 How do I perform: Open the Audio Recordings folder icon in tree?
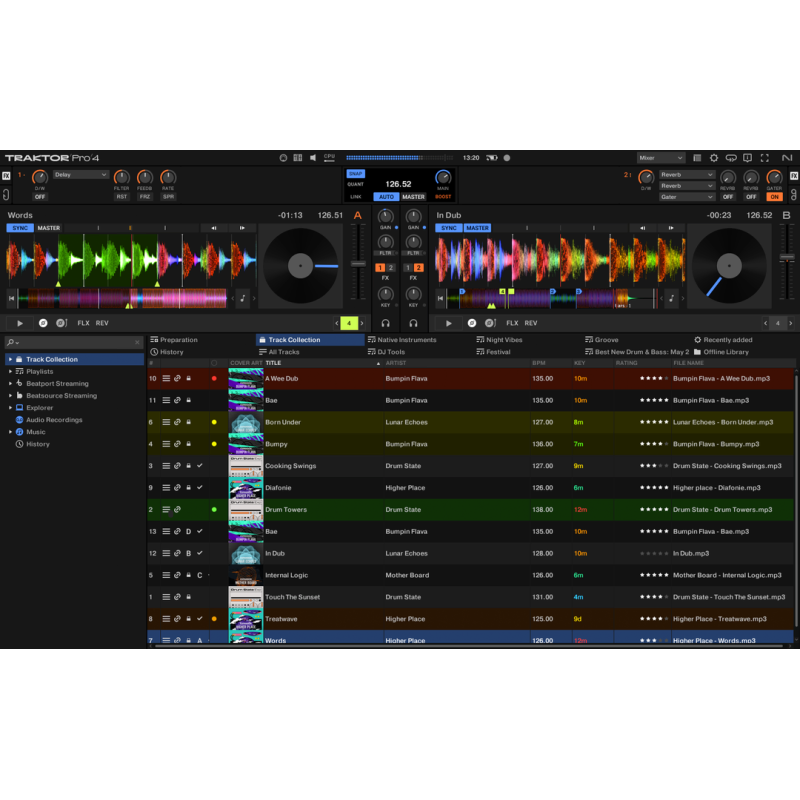[x=19, y=420]
